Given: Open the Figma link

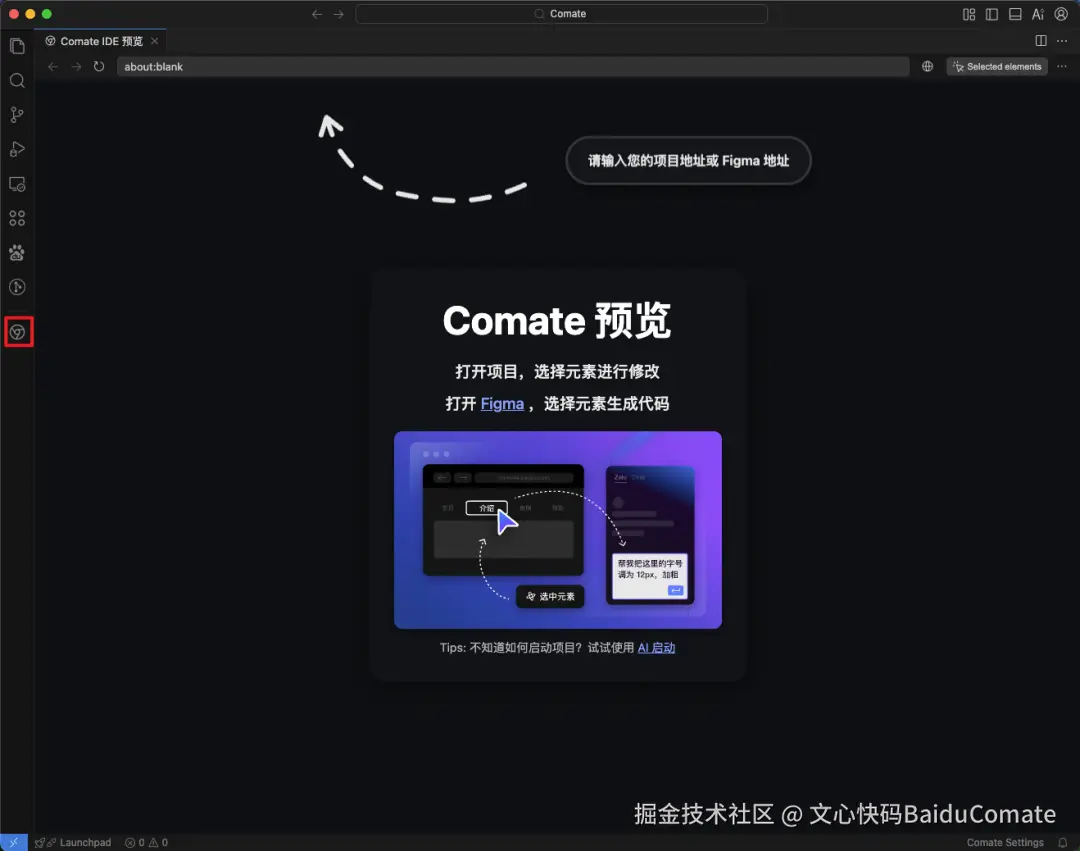Looking at the screenshot, I should click(502, 404).
